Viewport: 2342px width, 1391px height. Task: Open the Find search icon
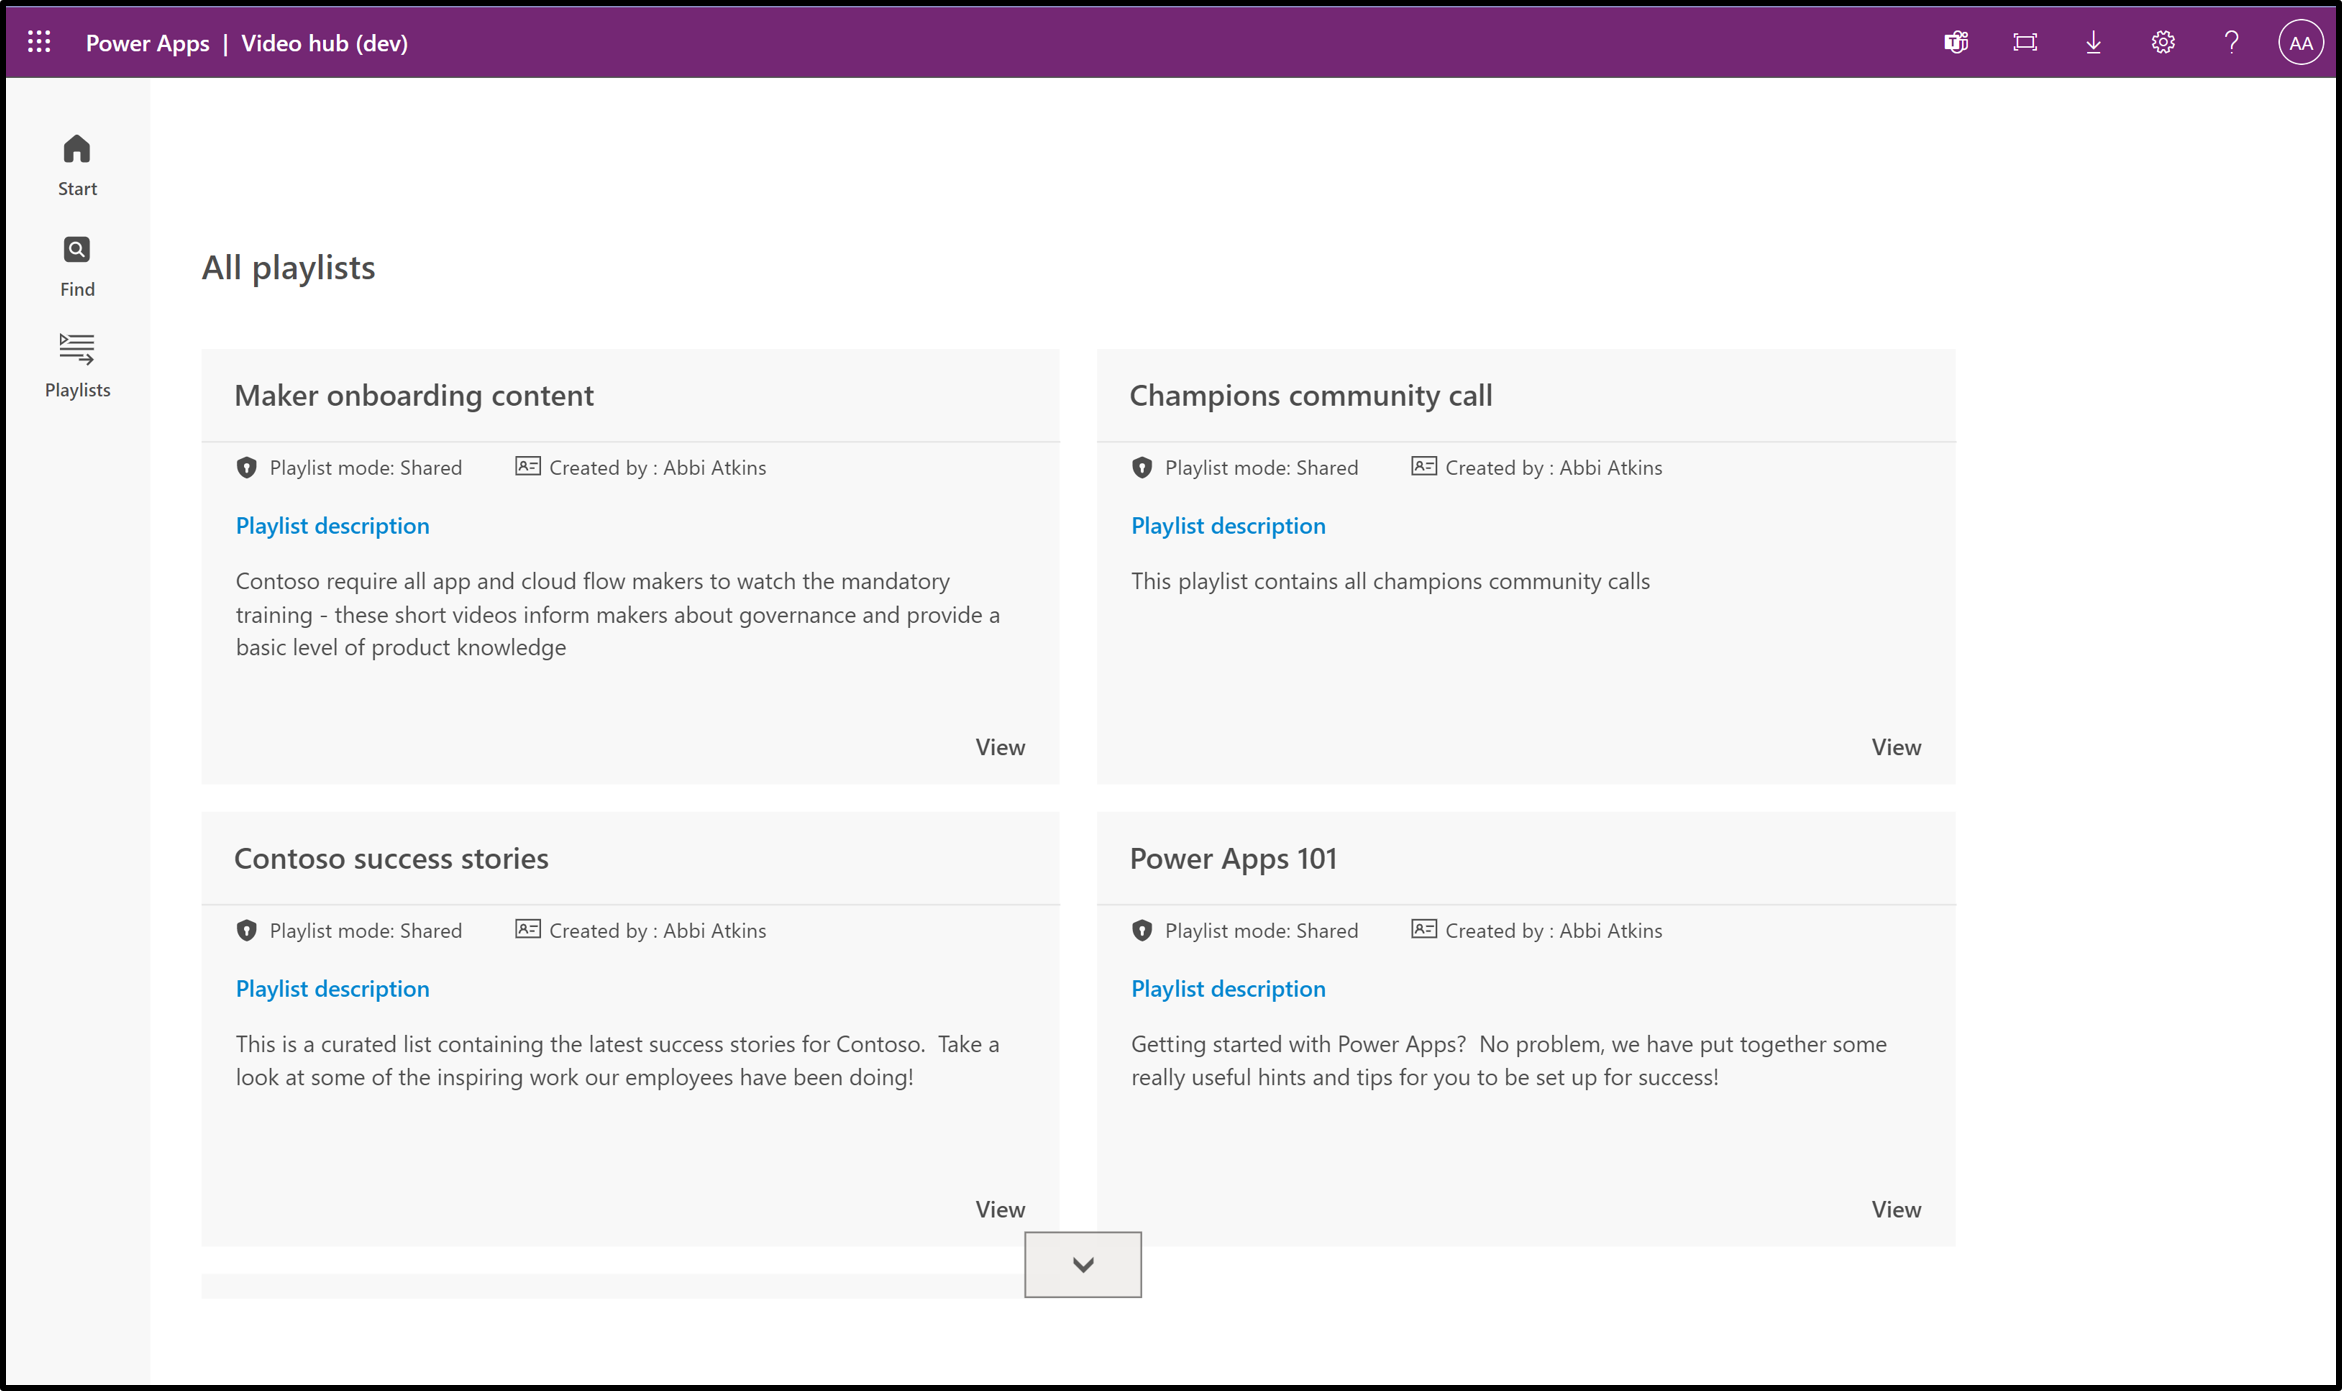tap(76, 250)
